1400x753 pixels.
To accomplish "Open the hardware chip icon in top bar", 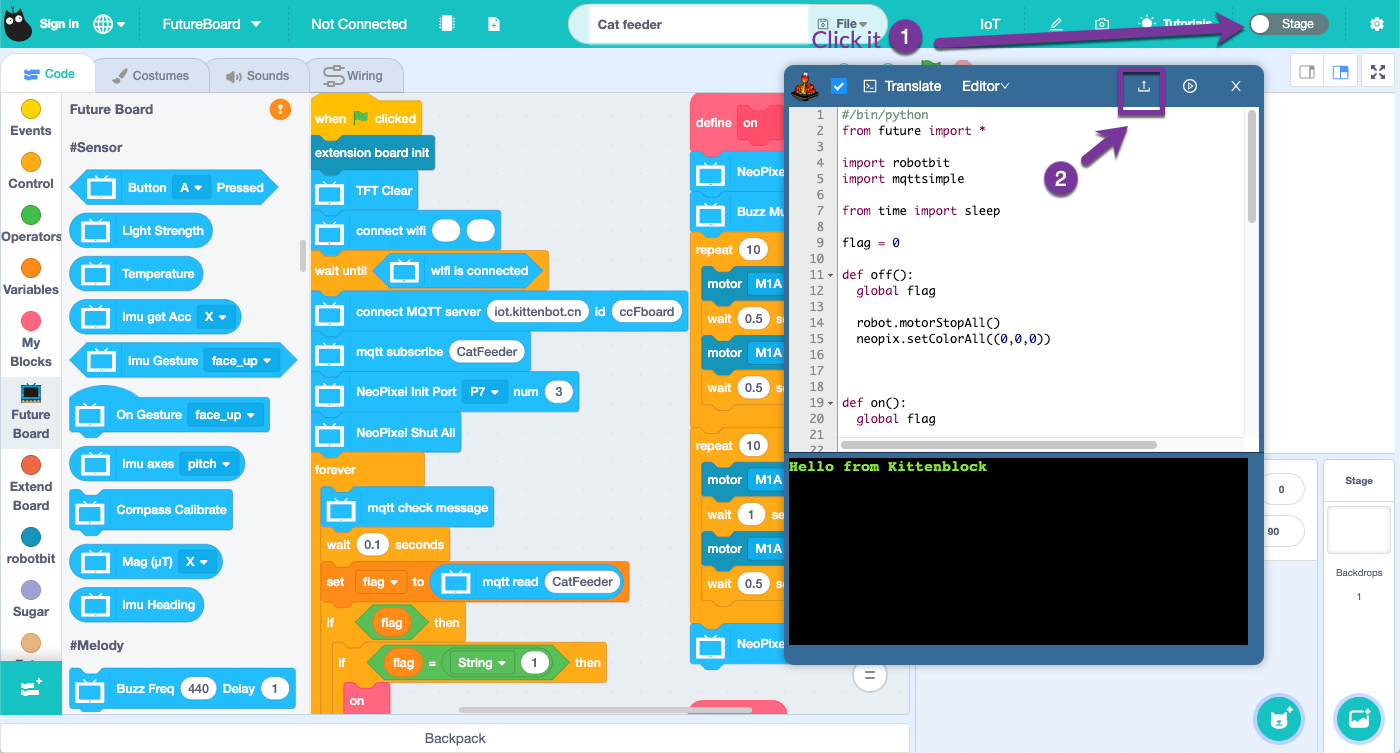I will (x=446, y=24).
